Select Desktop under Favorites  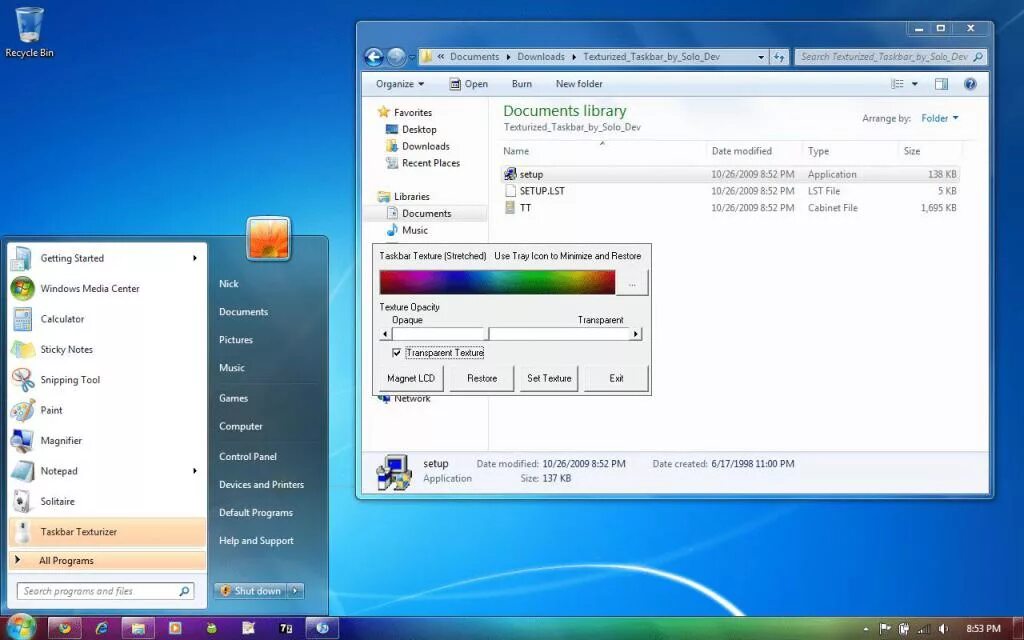411,129
